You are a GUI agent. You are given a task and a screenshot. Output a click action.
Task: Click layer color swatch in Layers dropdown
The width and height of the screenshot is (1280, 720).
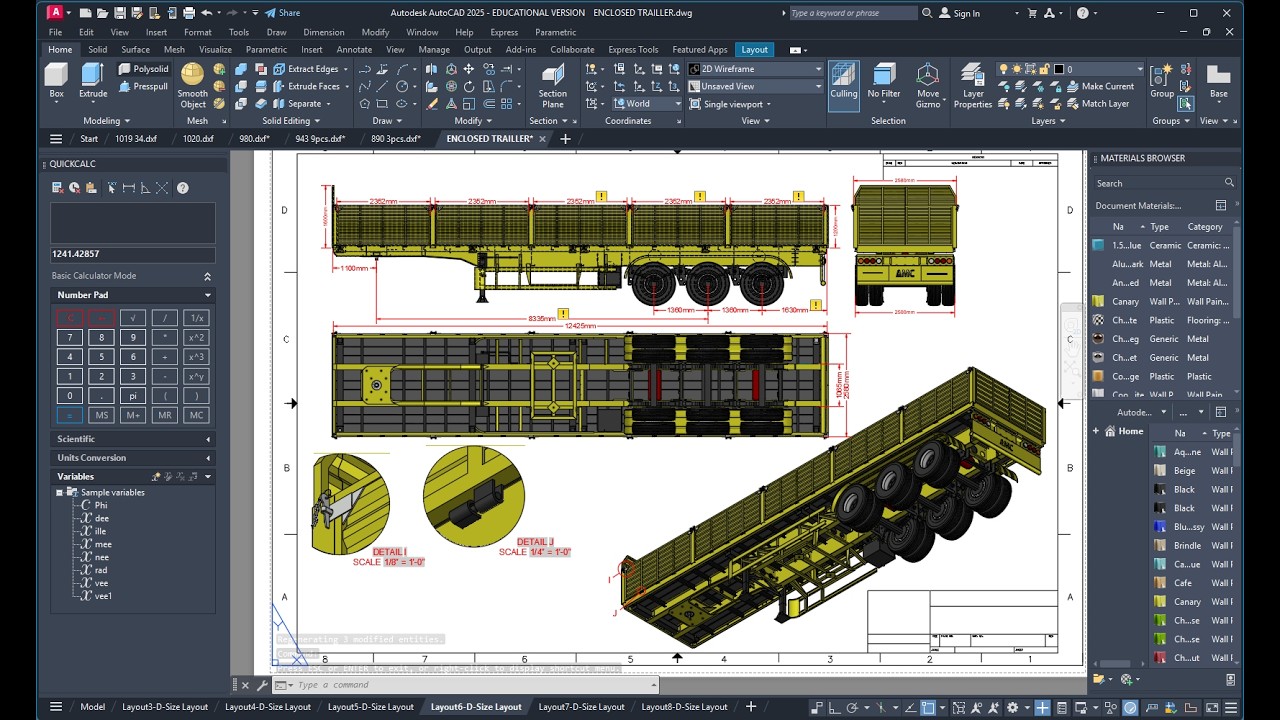[x=1059, y=69]
